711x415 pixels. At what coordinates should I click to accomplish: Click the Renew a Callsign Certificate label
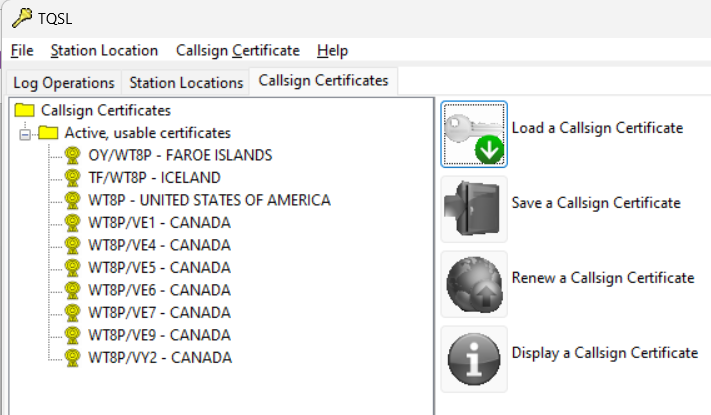603,278
